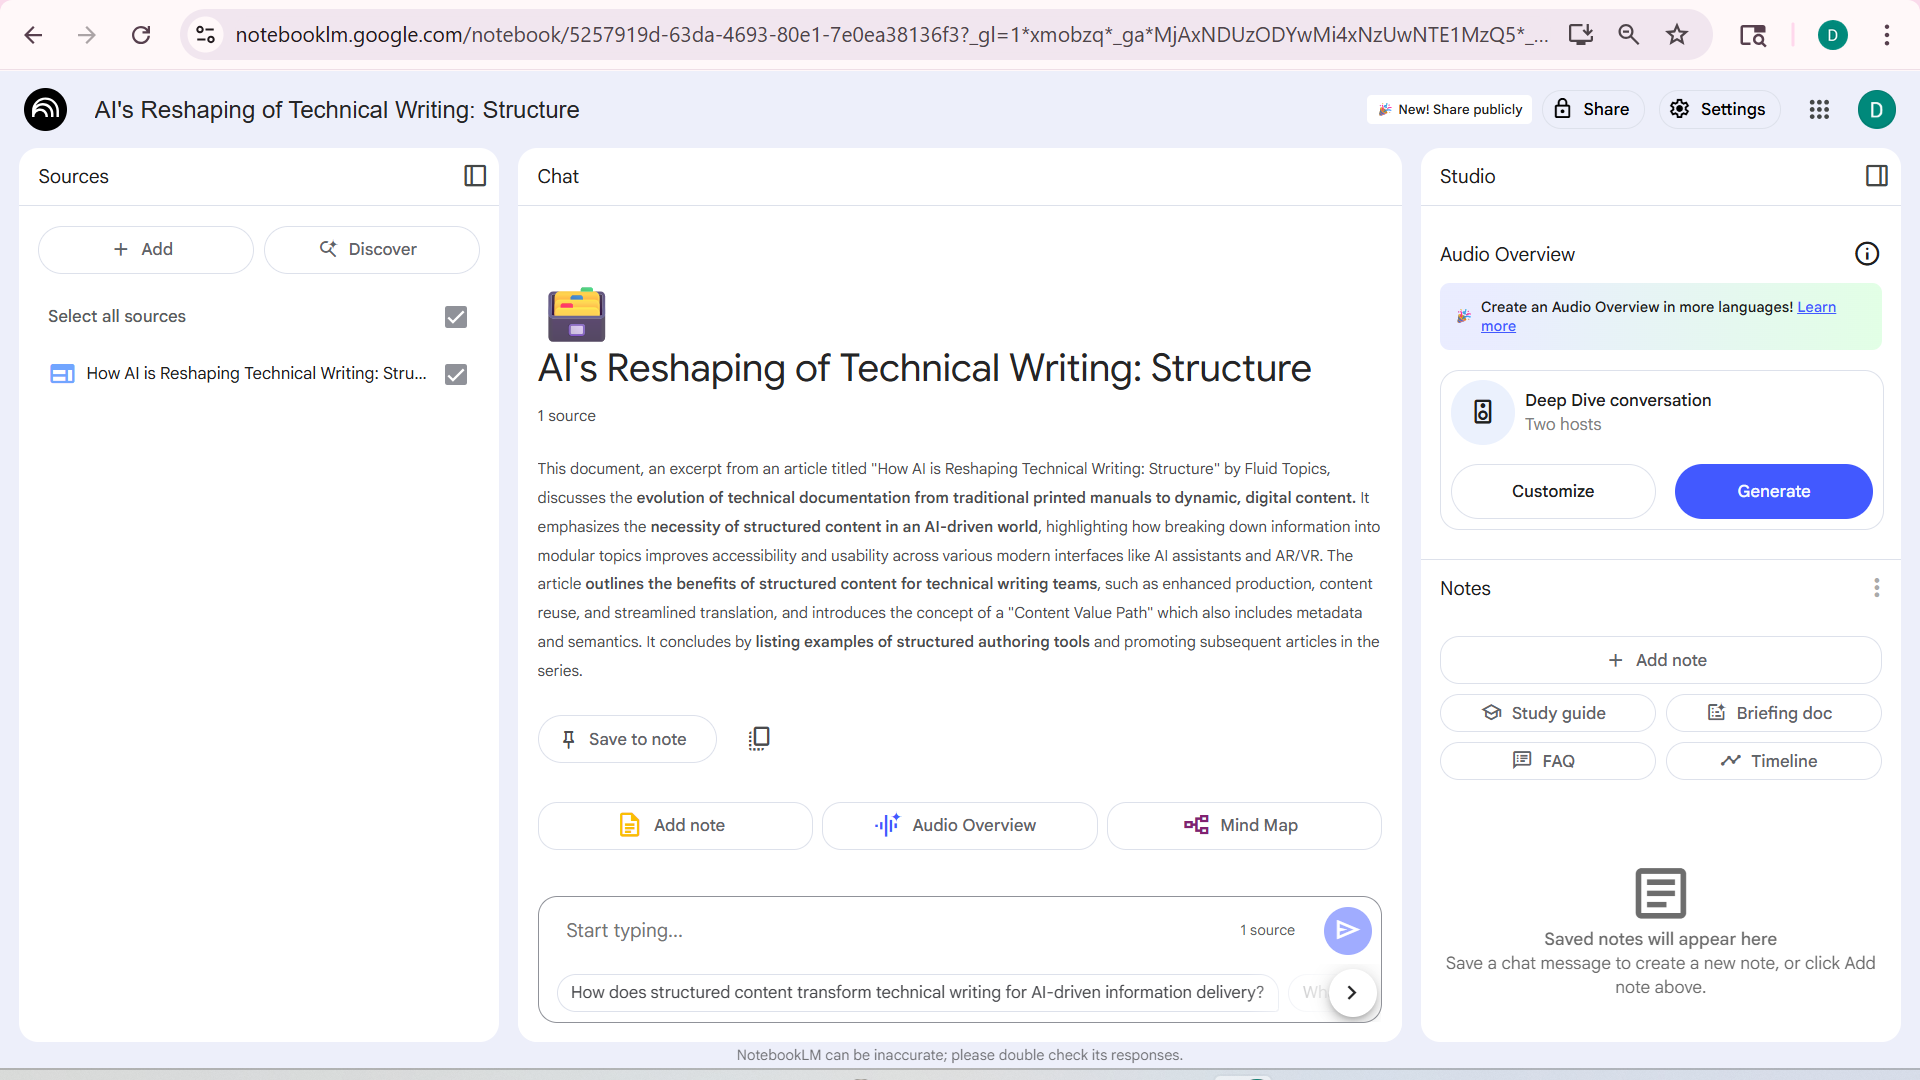This screenshot has width=1920, height=1080.
Task: Customize the Deep Dive conversation
Action: [1553, 491]
